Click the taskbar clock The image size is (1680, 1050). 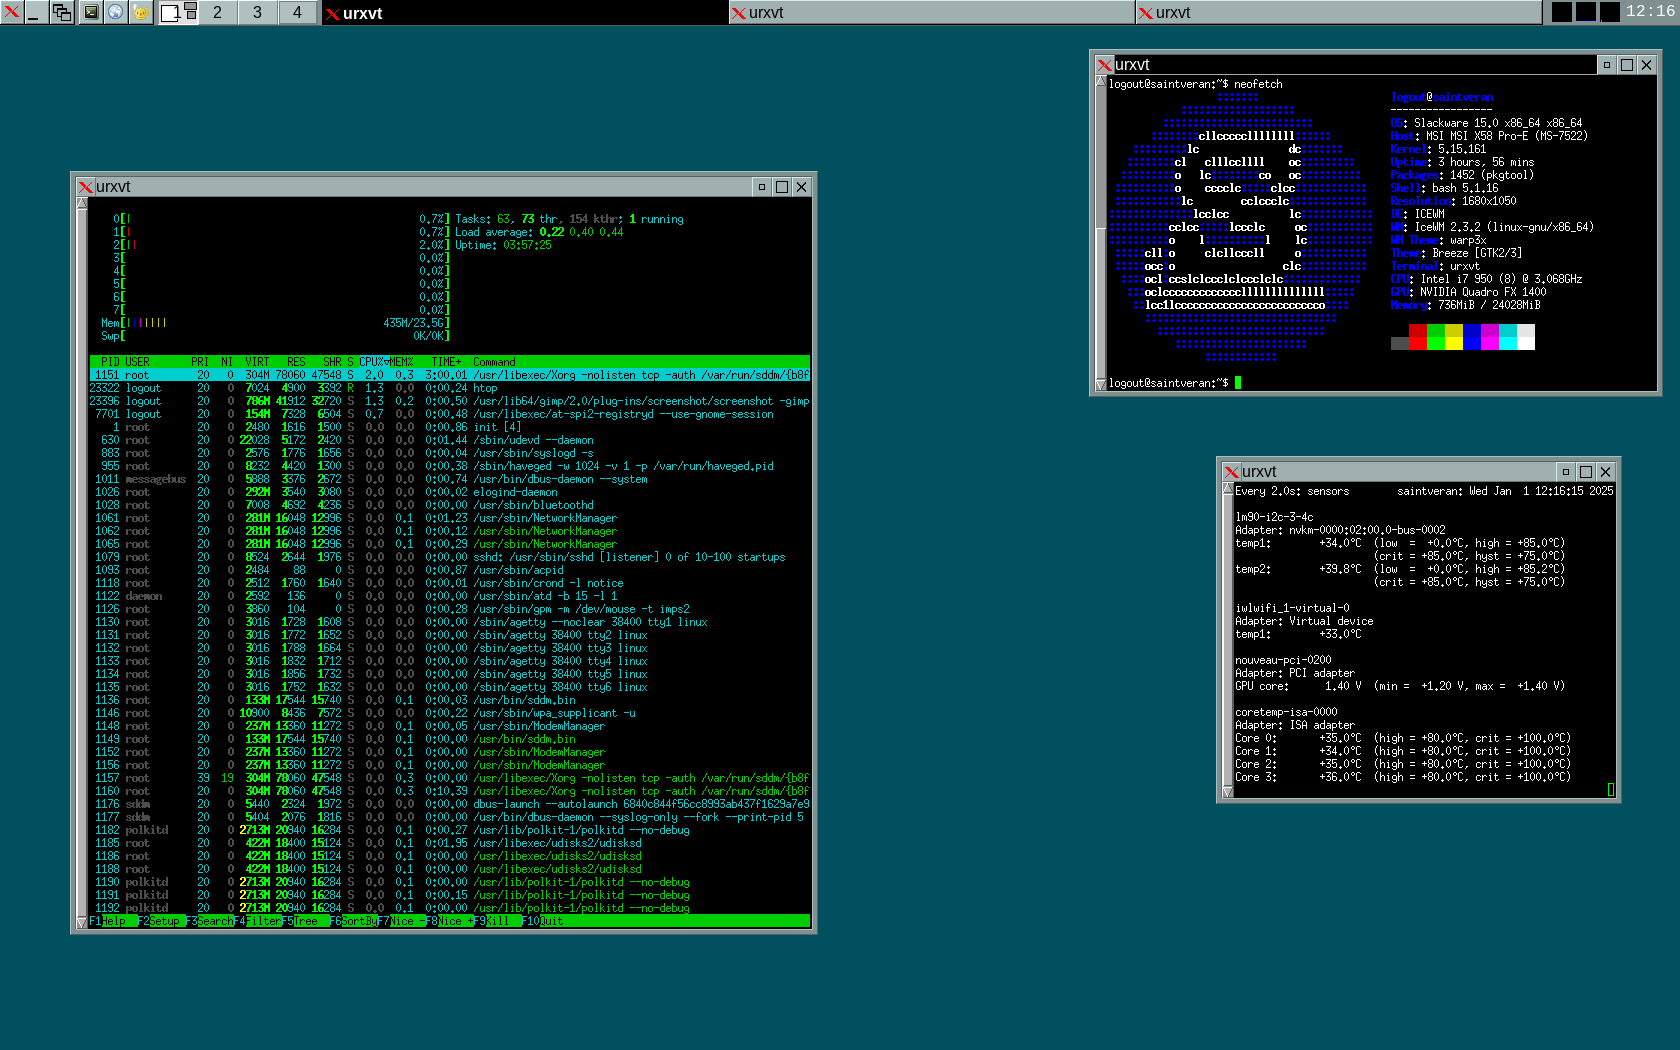[1649, 11]
